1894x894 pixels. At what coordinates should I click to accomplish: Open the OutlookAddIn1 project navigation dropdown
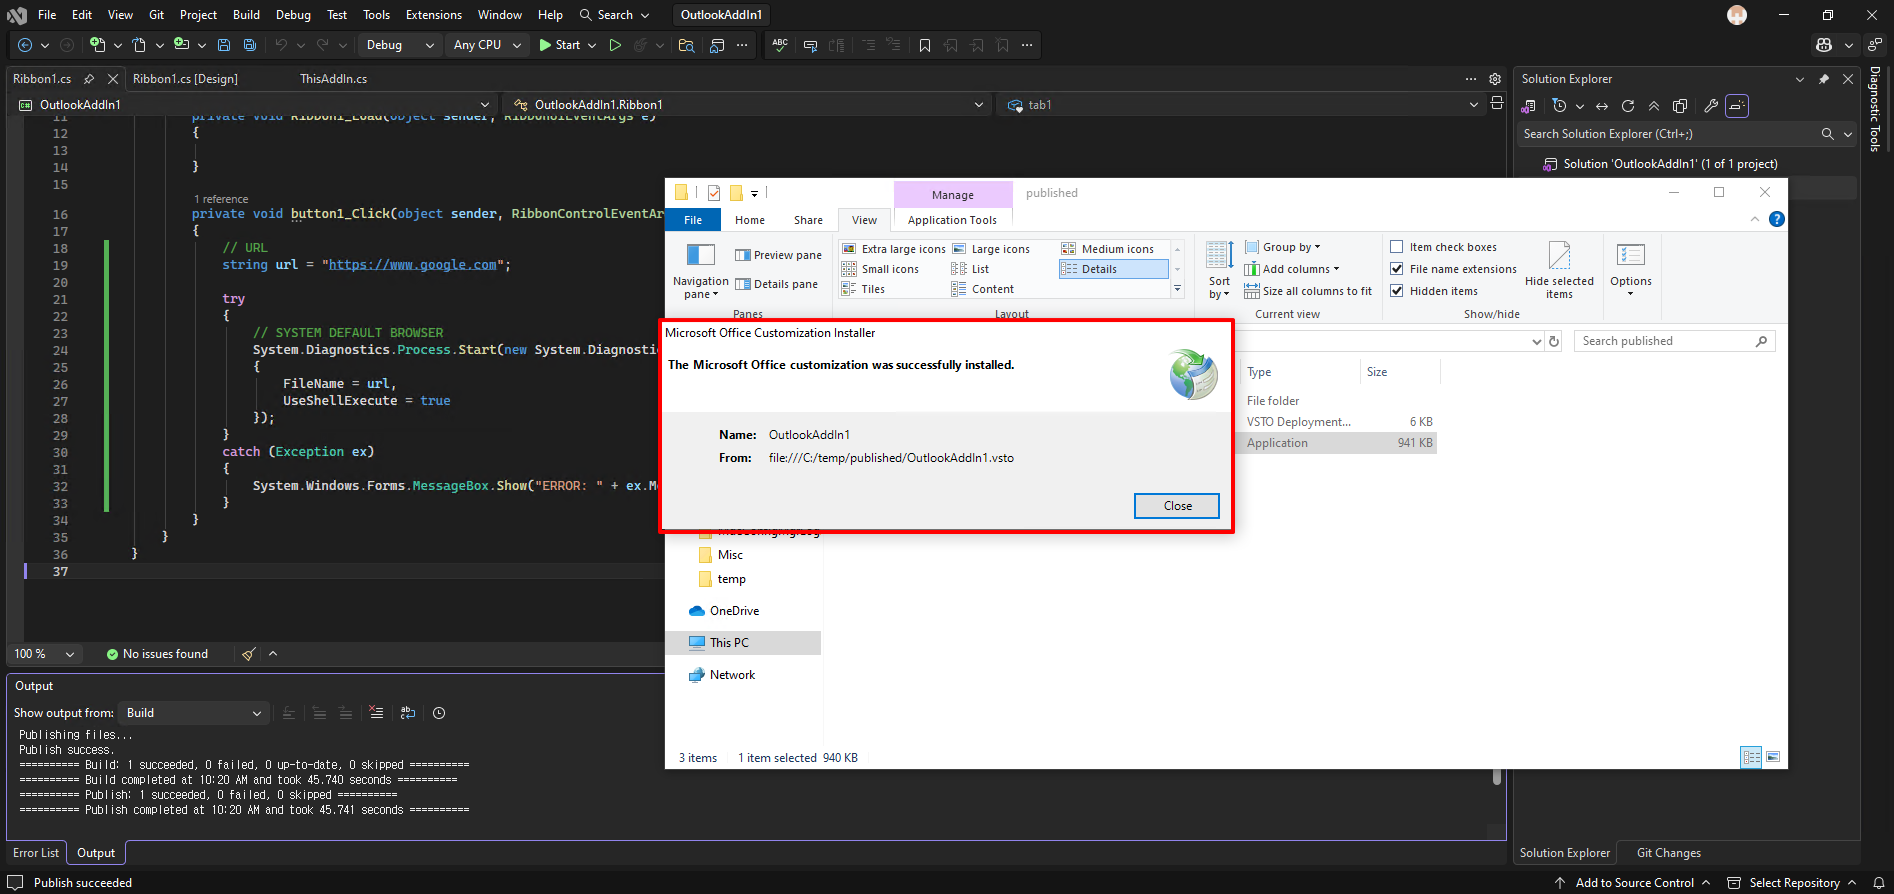point(254,105)
